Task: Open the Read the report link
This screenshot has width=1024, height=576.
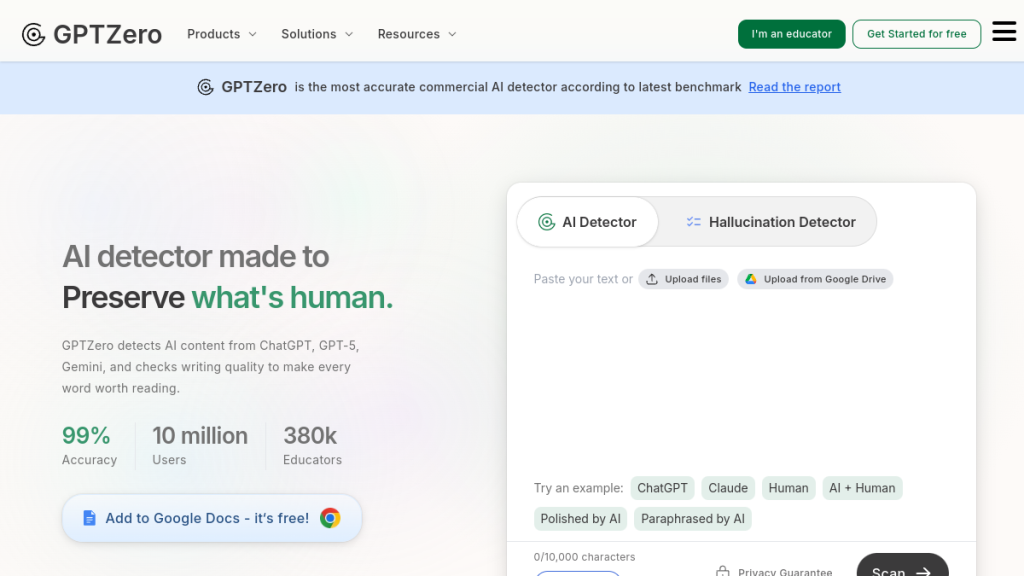Action: pyautogui.click(x=794, y=87)
